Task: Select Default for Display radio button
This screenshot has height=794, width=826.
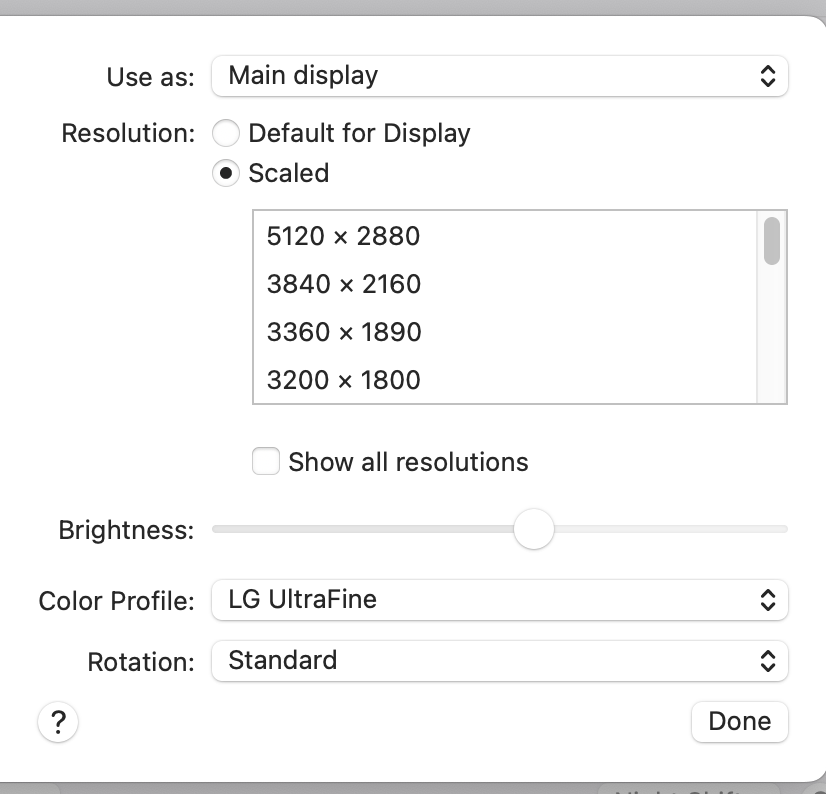Action: pyautogui.click(x=227, y=133)
